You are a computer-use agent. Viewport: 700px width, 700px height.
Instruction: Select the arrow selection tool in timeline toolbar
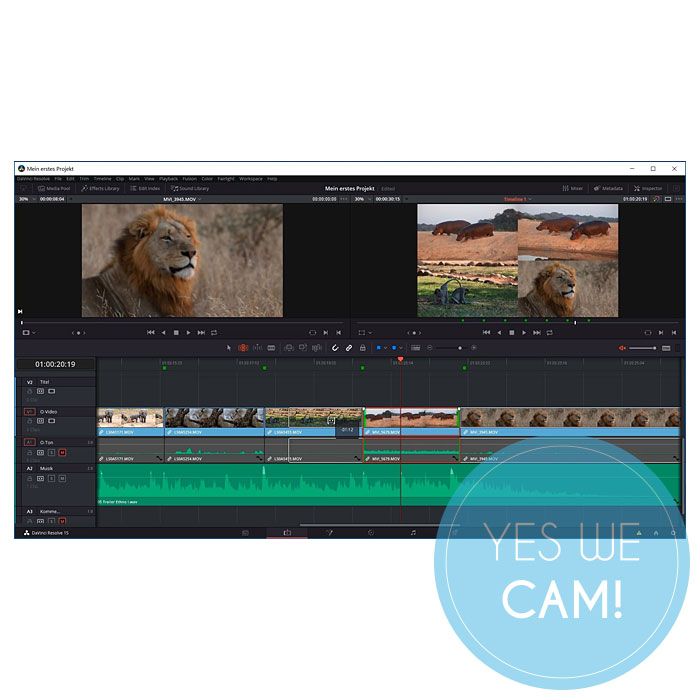point(229,348)
